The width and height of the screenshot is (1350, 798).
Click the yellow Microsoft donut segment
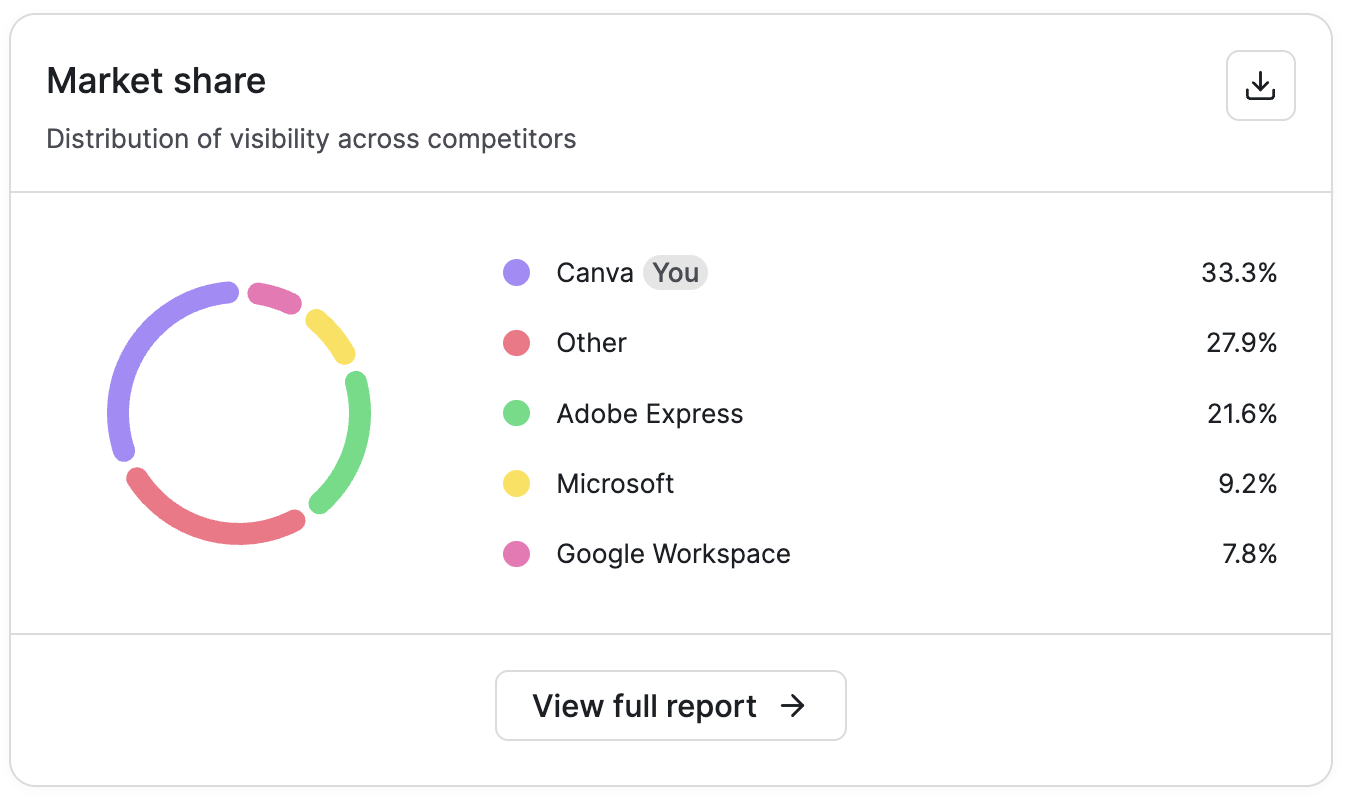[x=331, y=336]
